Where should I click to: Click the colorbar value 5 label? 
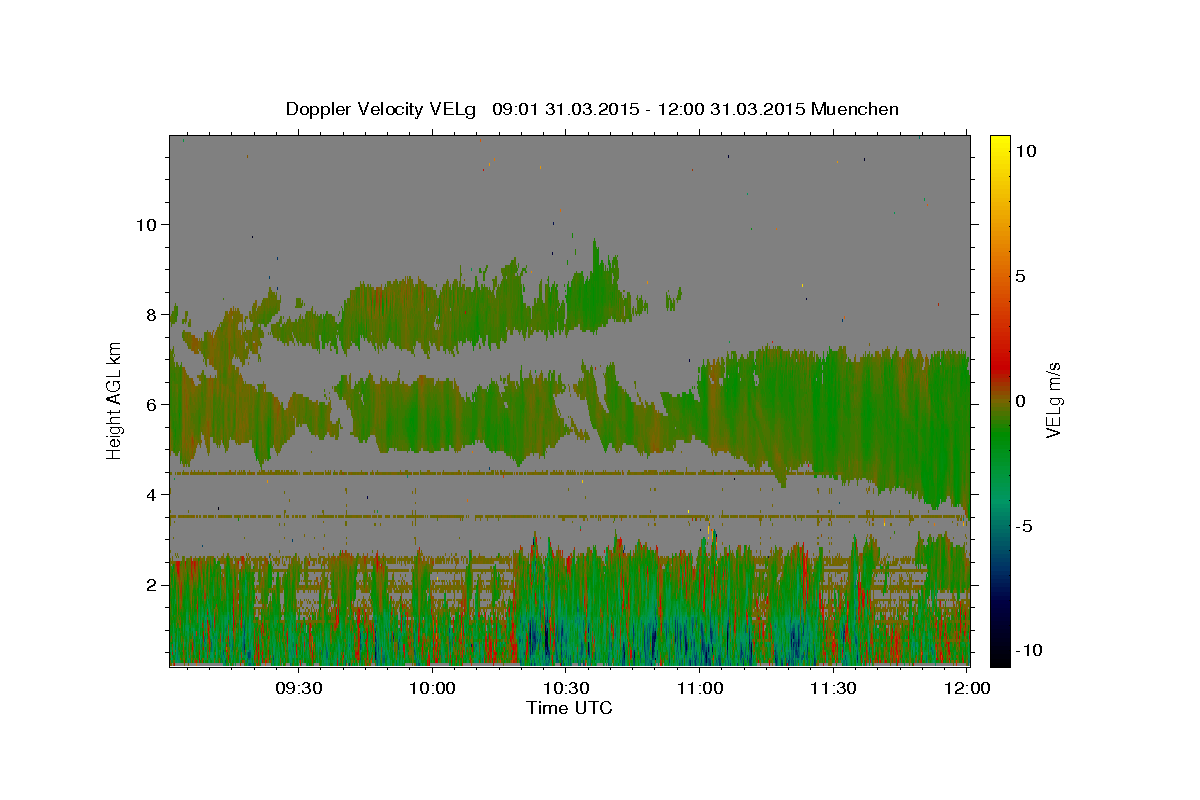pos(1020,276)
